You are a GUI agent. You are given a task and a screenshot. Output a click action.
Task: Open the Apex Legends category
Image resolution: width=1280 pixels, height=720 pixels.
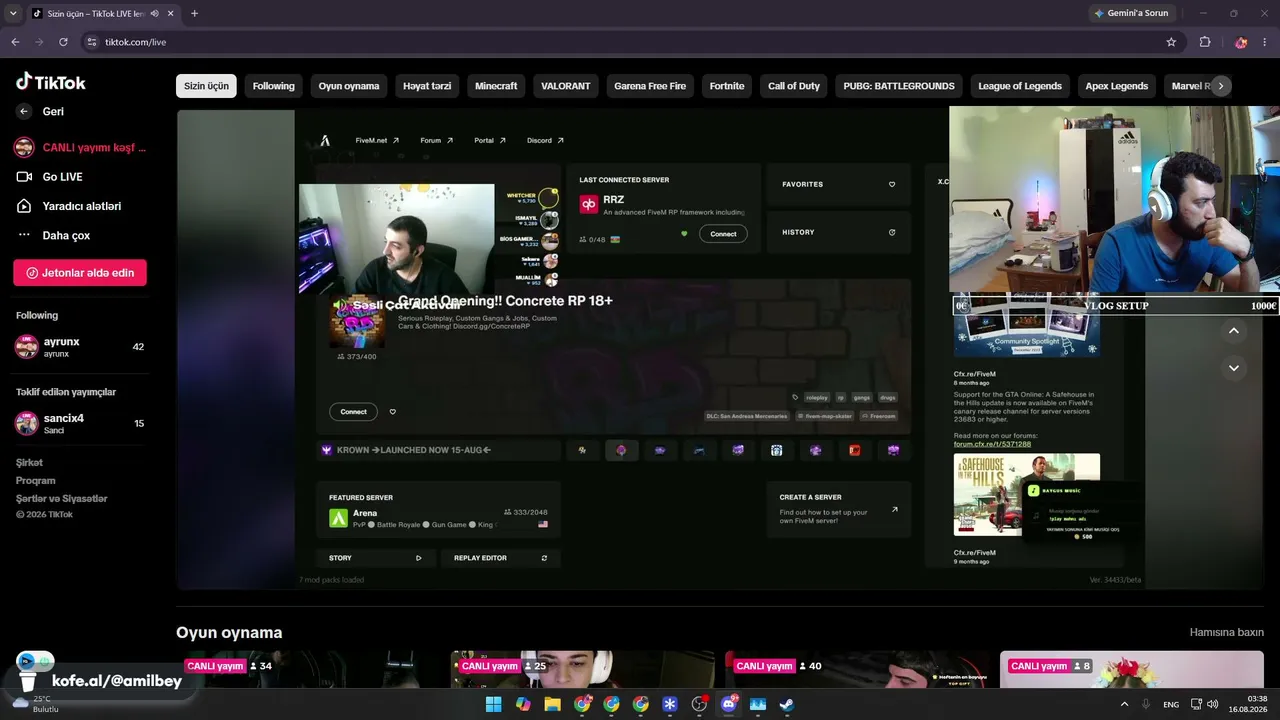tap(1117, 86)
